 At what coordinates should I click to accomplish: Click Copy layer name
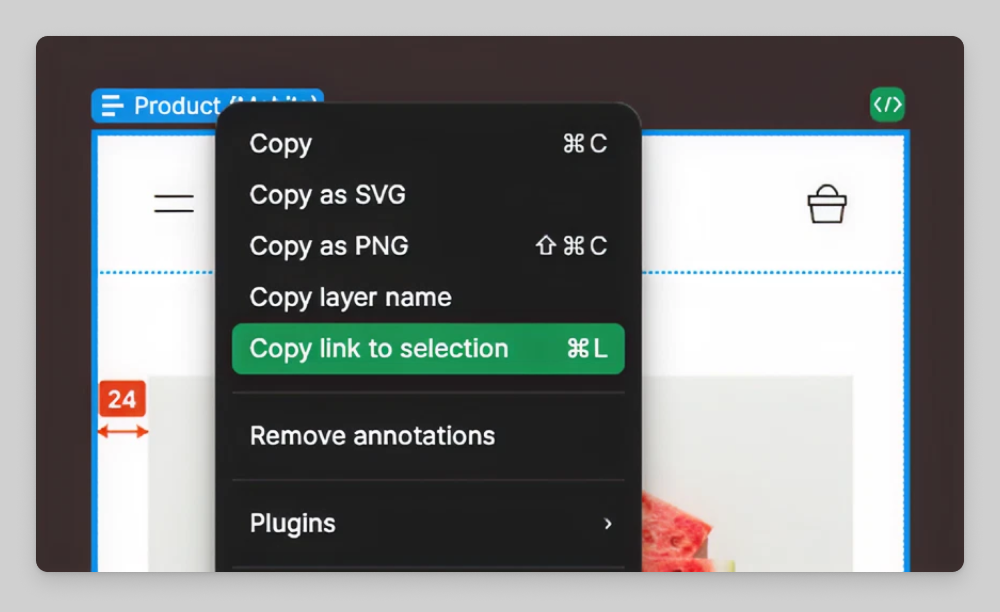click(x=350, y=296)
